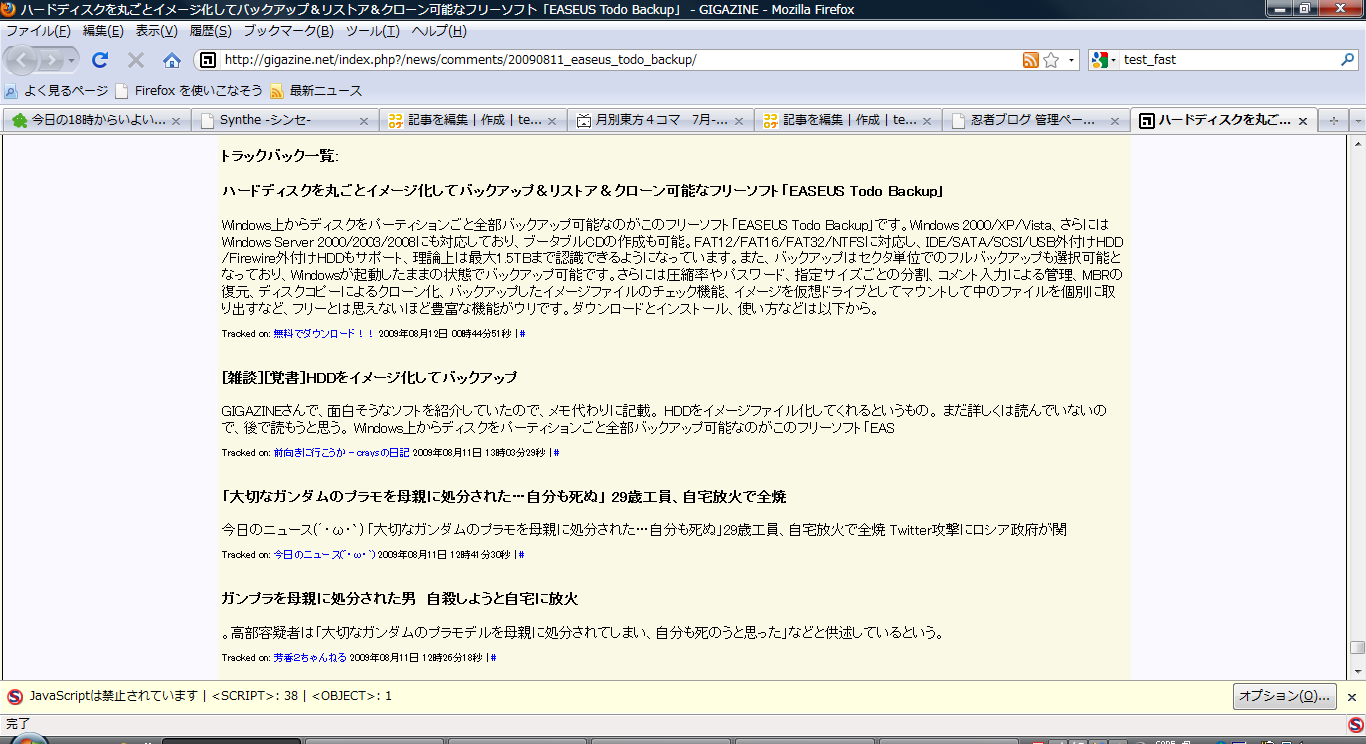
Task: Open the 今日のニューズ trackback link
Action: point(324,555)
